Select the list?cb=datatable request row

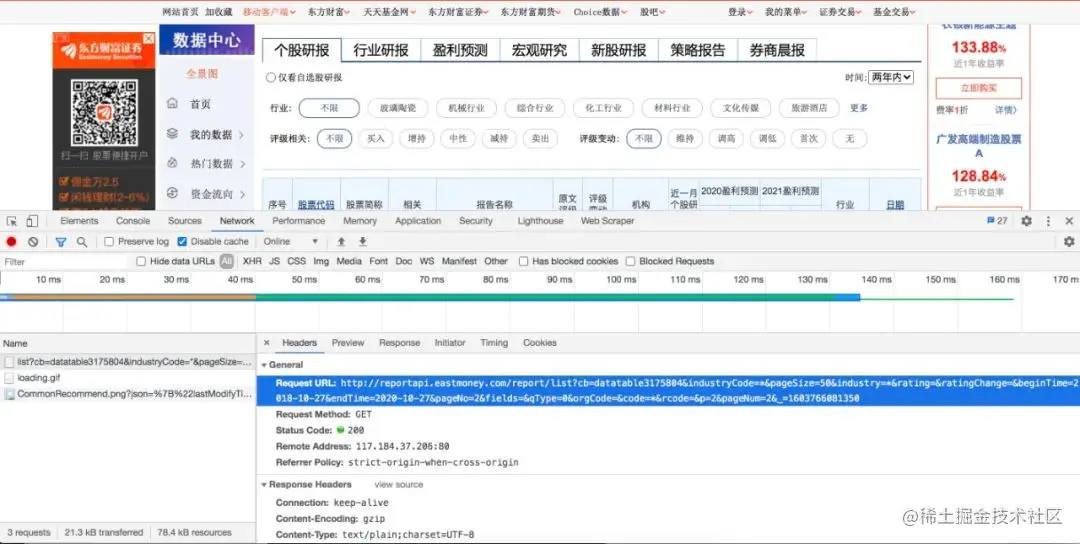[127, 362]
